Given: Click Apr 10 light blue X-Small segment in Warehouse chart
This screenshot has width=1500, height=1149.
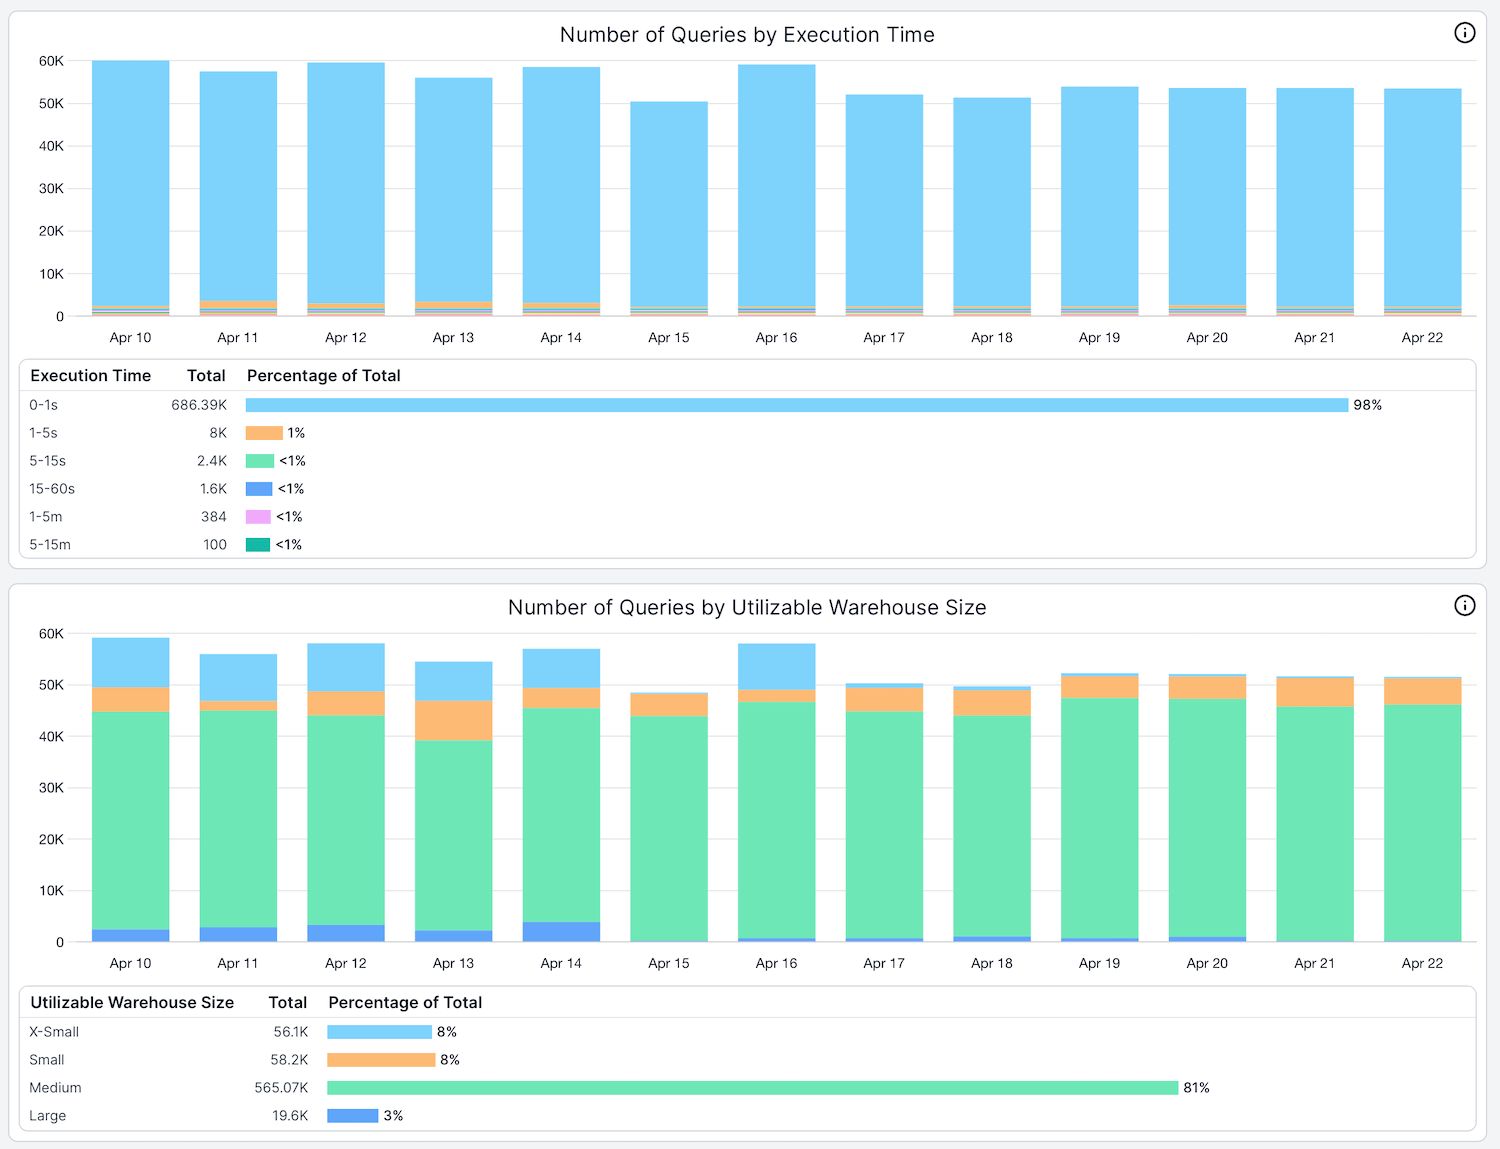Looking at the screenshot, I should 130,662.
